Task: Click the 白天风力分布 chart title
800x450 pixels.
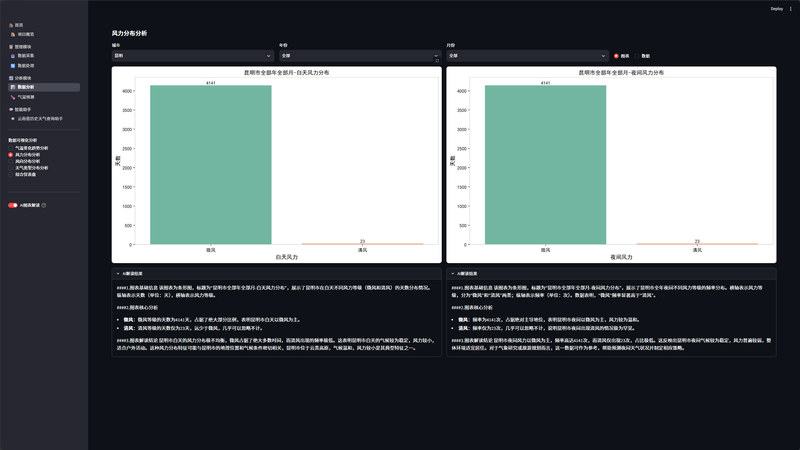Action: click(286, 73)
